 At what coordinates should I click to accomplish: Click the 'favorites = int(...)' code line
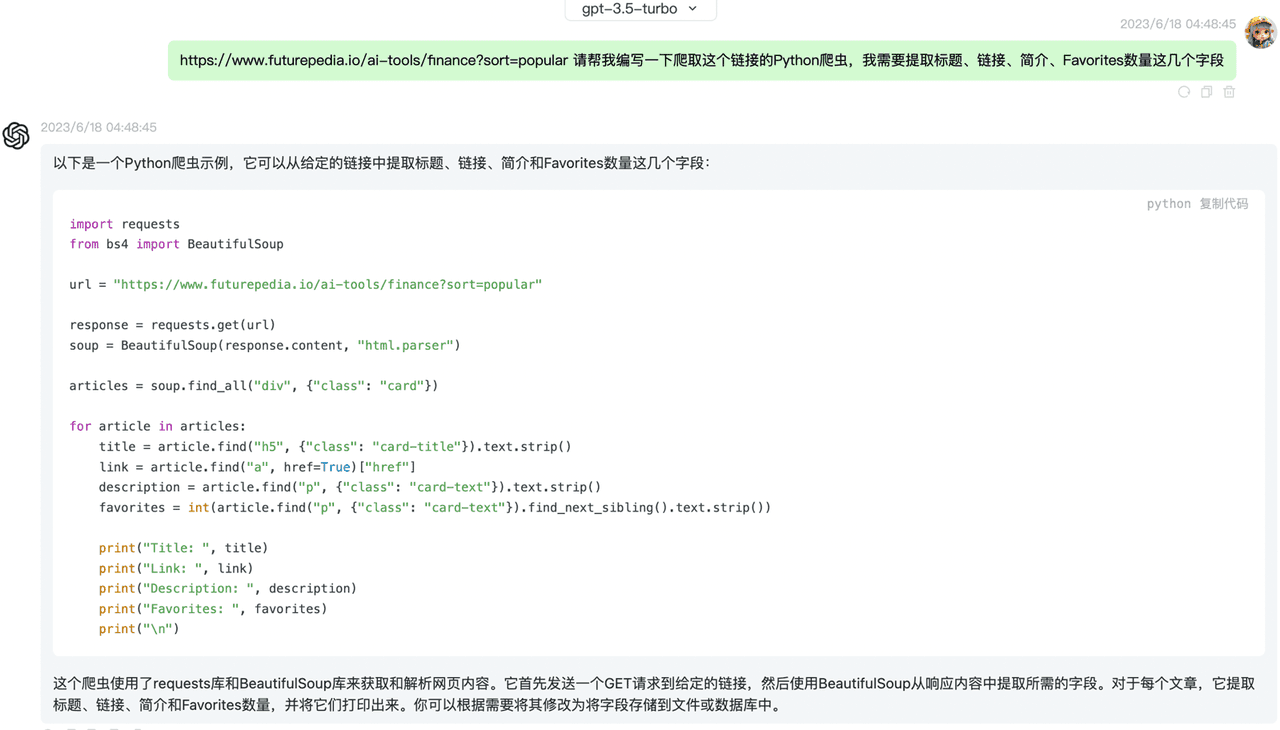click(x=435, y=508)
